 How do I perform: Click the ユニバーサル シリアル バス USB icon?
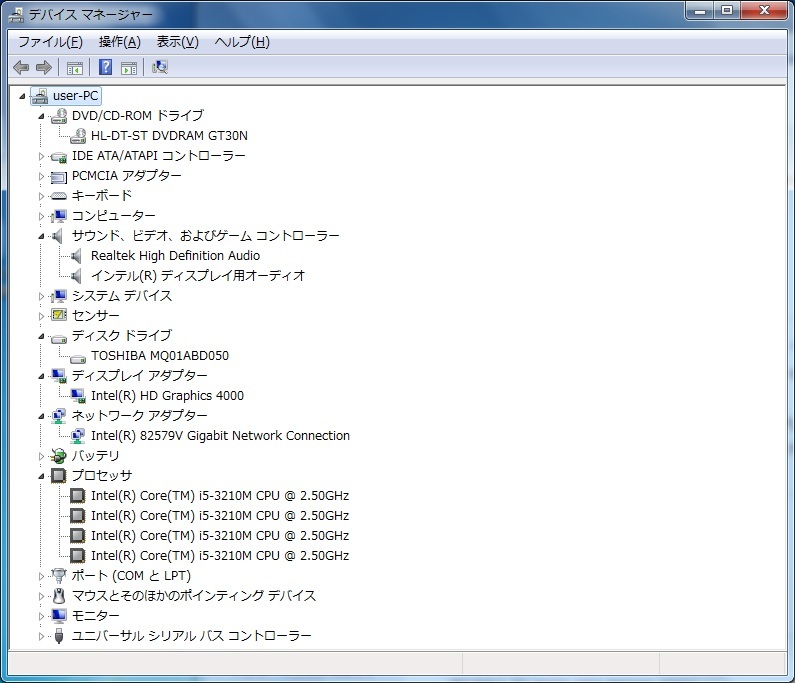[59, 636]
